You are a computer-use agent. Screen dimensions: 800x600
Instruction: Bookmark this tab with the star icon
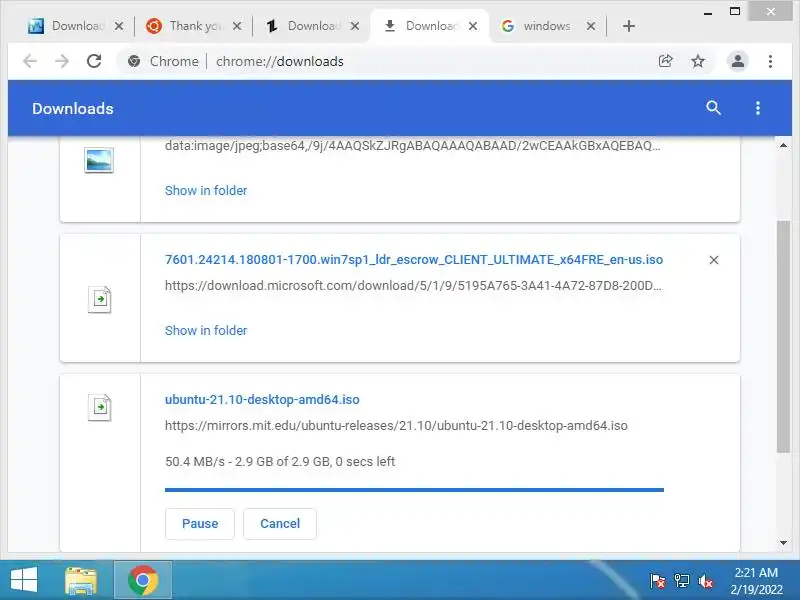tap(697, 61)
